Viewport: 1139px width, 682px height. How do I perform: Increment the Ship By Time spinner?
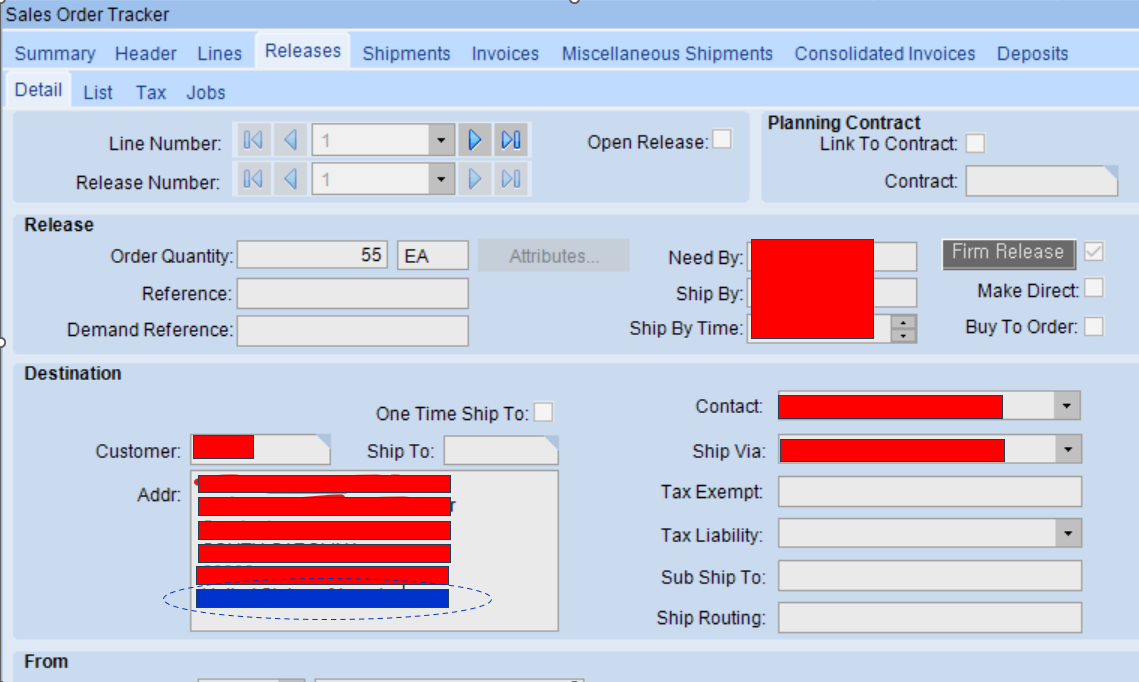[903, 322]
